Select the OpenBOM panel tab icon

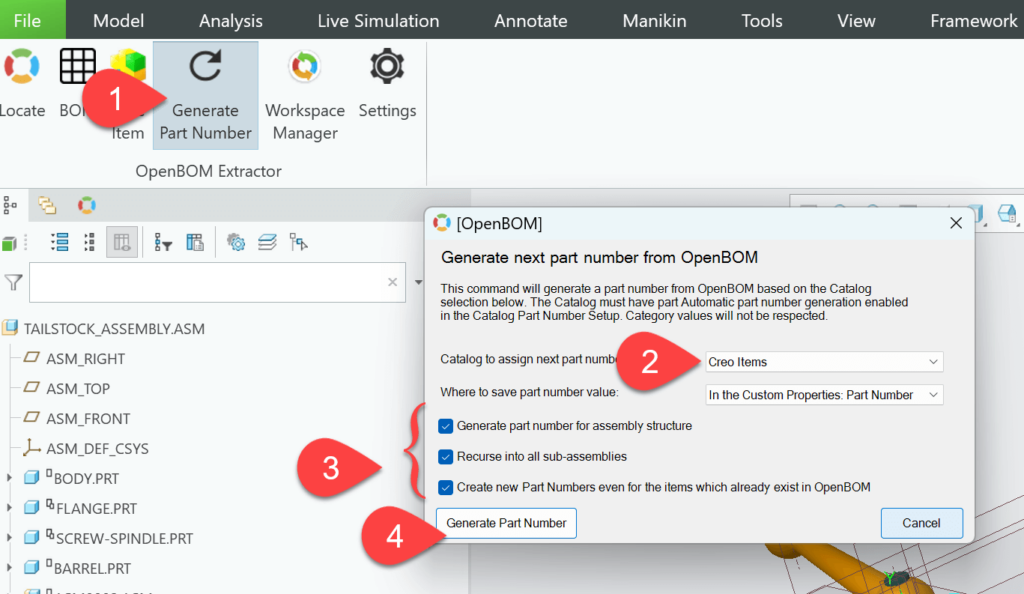click(86, 205)
